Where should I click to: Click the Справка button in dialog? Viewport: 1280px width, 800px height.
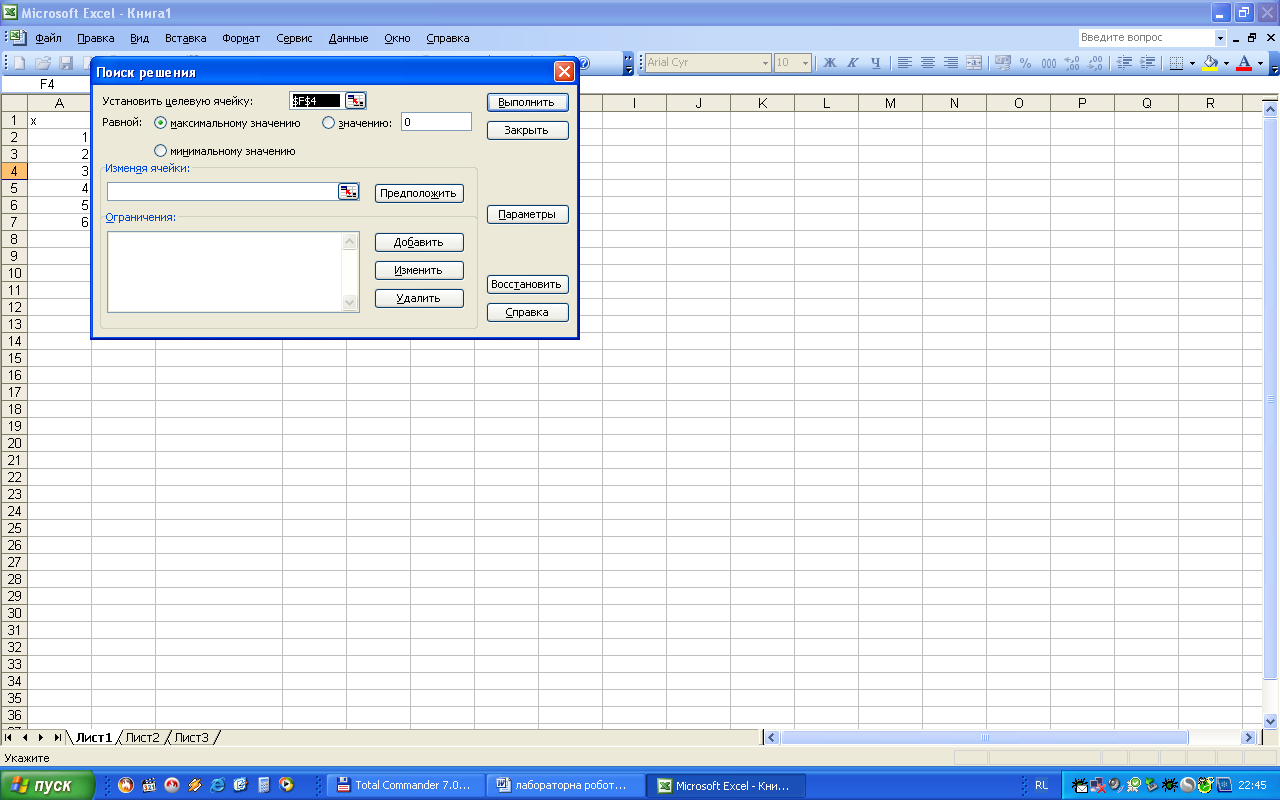527,312
